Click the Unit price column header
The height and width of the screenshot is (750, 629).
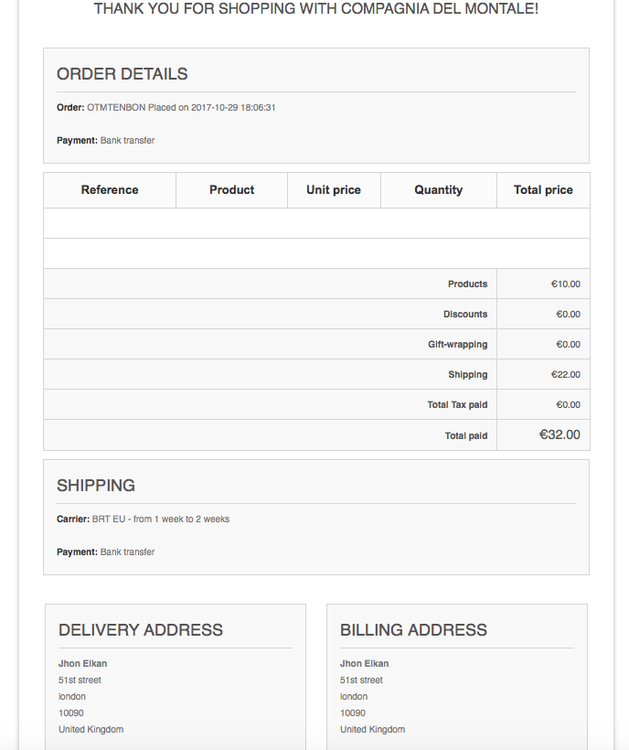[333, 190]
